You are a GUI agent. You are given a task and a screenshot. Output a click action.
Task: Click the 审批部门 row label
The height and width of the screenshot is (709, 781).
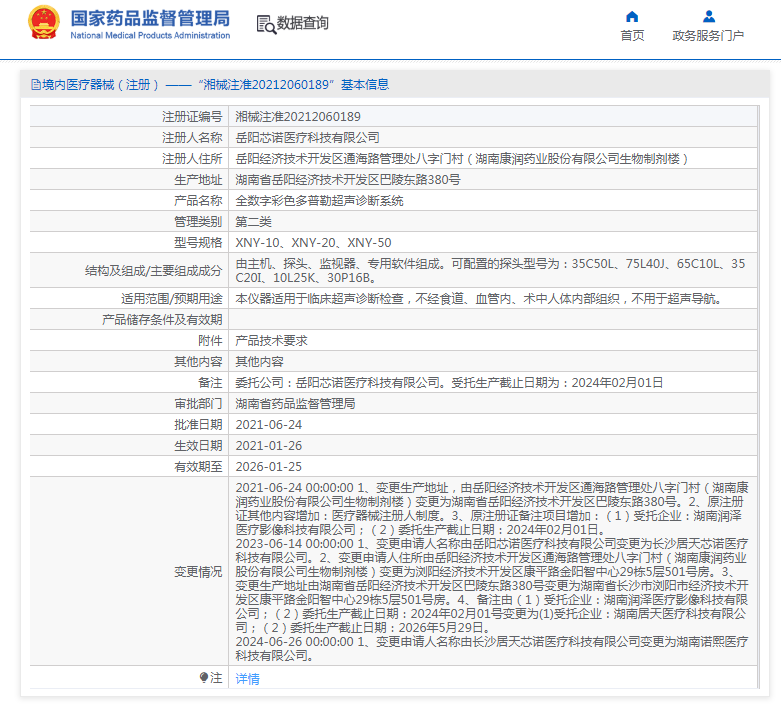pos(198,404)
